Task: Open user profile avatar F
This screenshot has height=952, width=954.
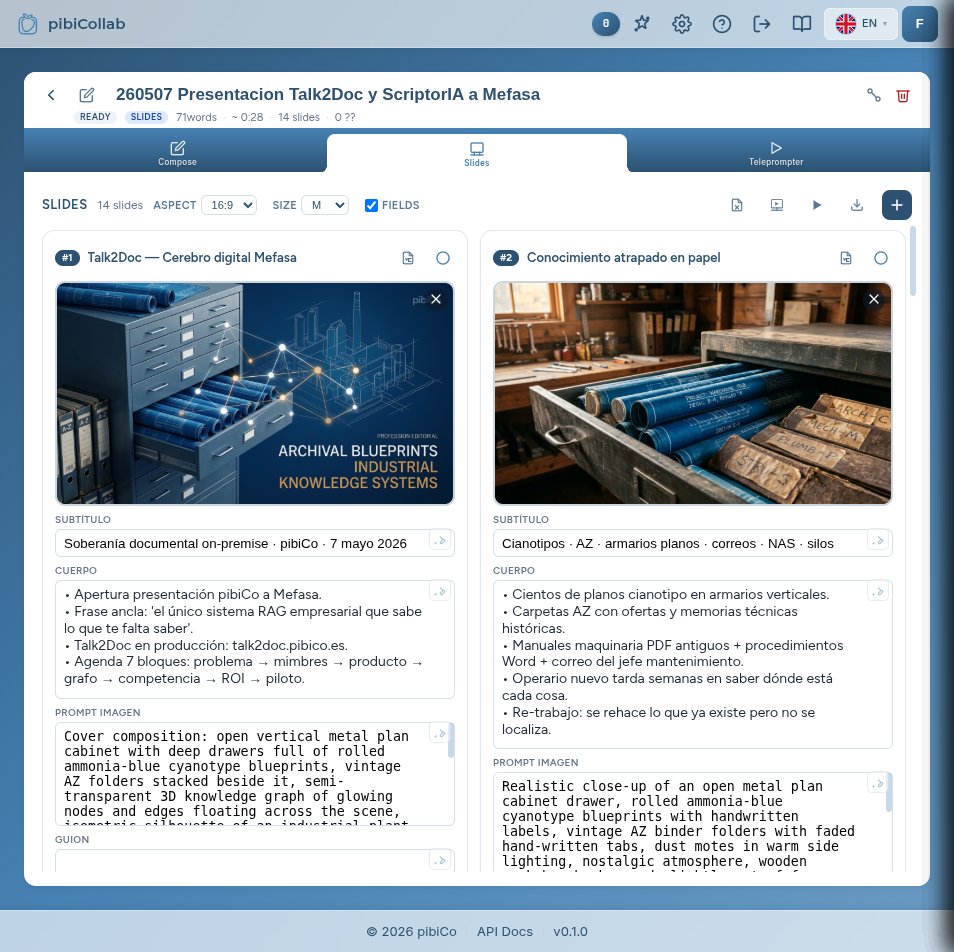Action: tap(919, 24)
